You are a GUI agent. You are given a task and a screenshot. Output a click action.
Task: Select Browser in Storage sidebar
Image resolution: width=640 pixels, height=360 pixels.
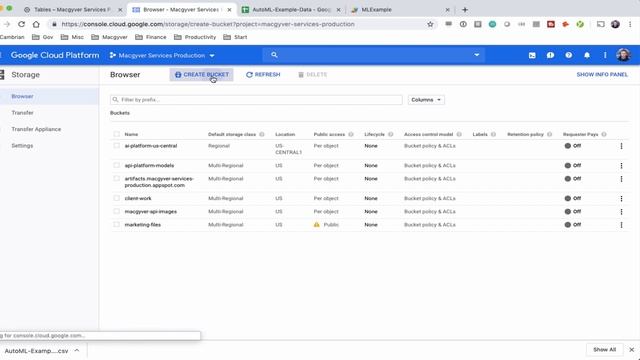[22, 96]
